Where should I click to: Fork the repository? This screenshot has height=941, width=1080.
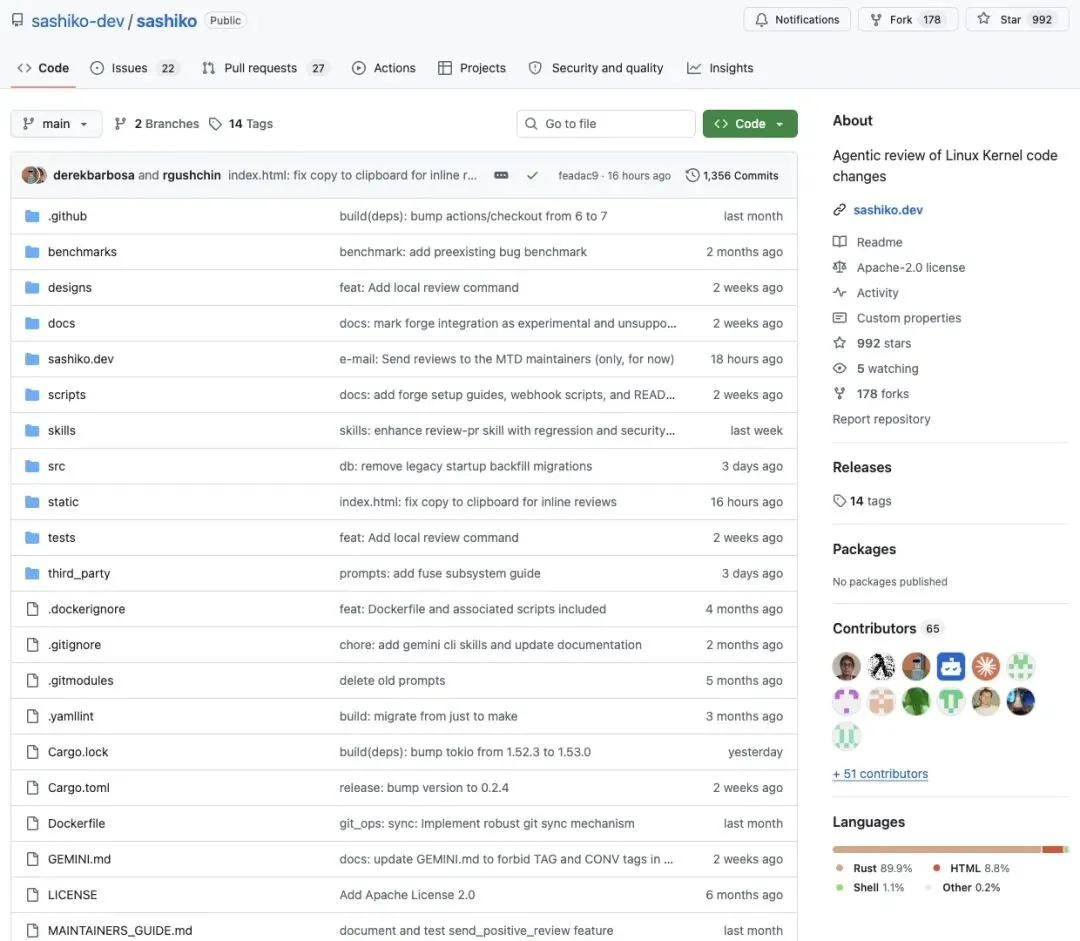coord(907,19)
